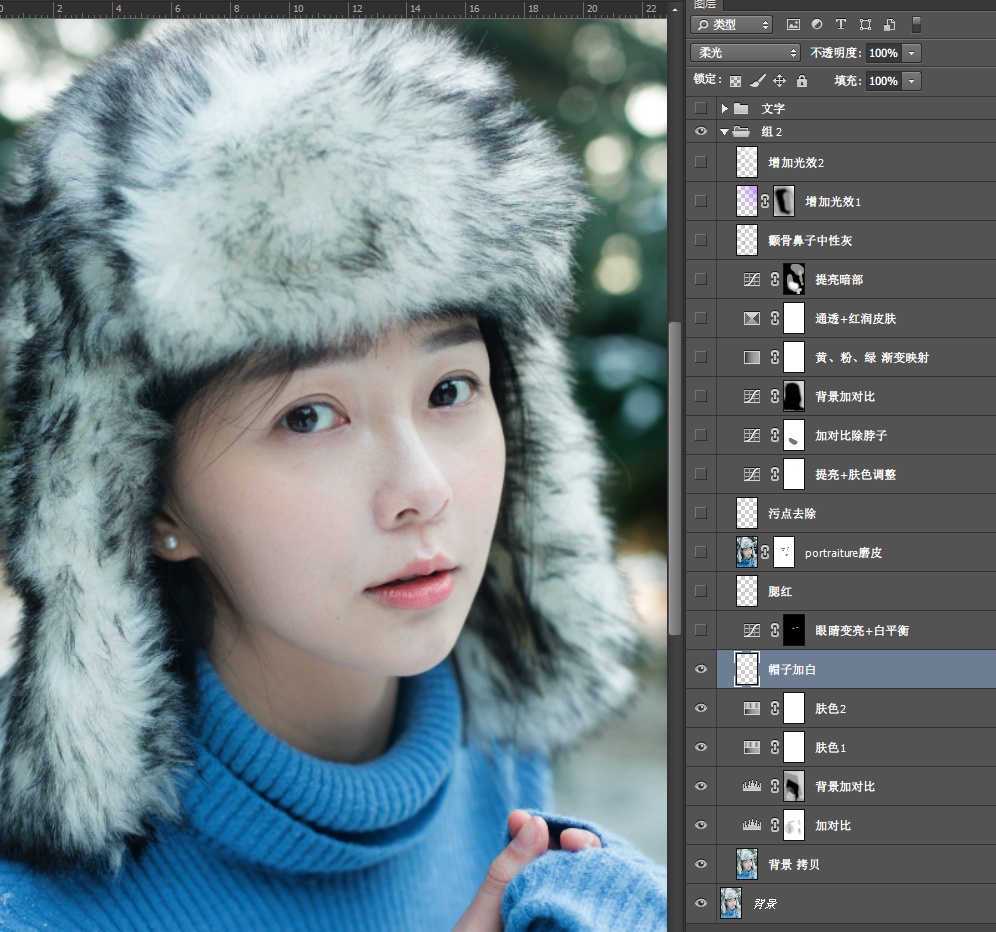996x932 pixels.
Task: Click lock position move icon
Action: 779,81
